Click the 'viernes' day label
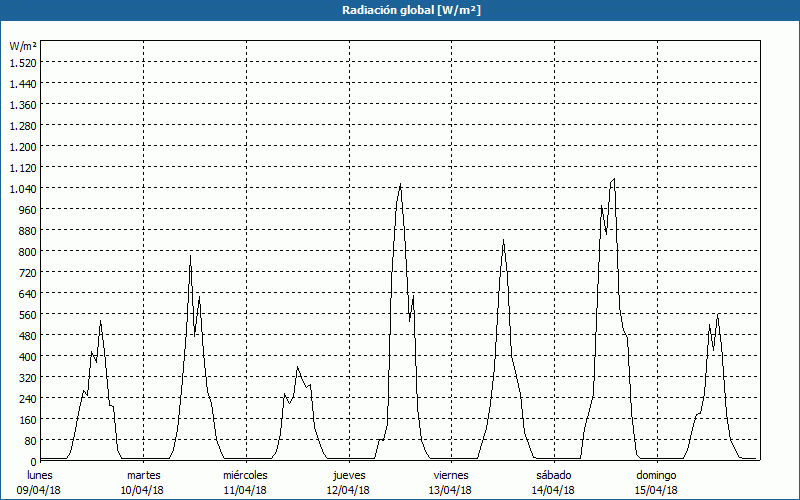 tap(451, 475)
